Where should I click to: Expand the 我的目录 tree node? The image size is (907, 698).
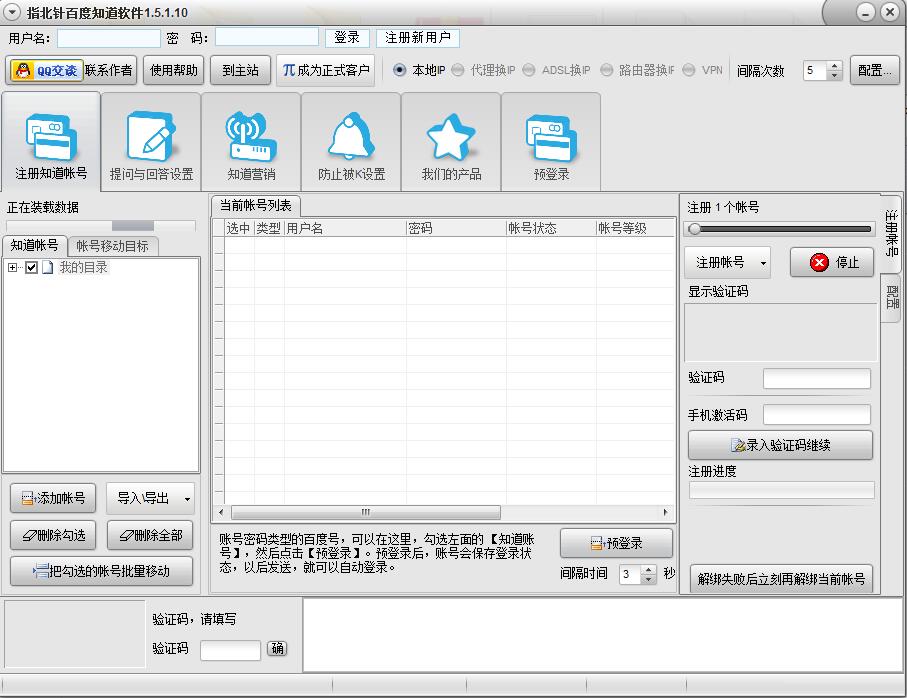[x=12, y=267]
